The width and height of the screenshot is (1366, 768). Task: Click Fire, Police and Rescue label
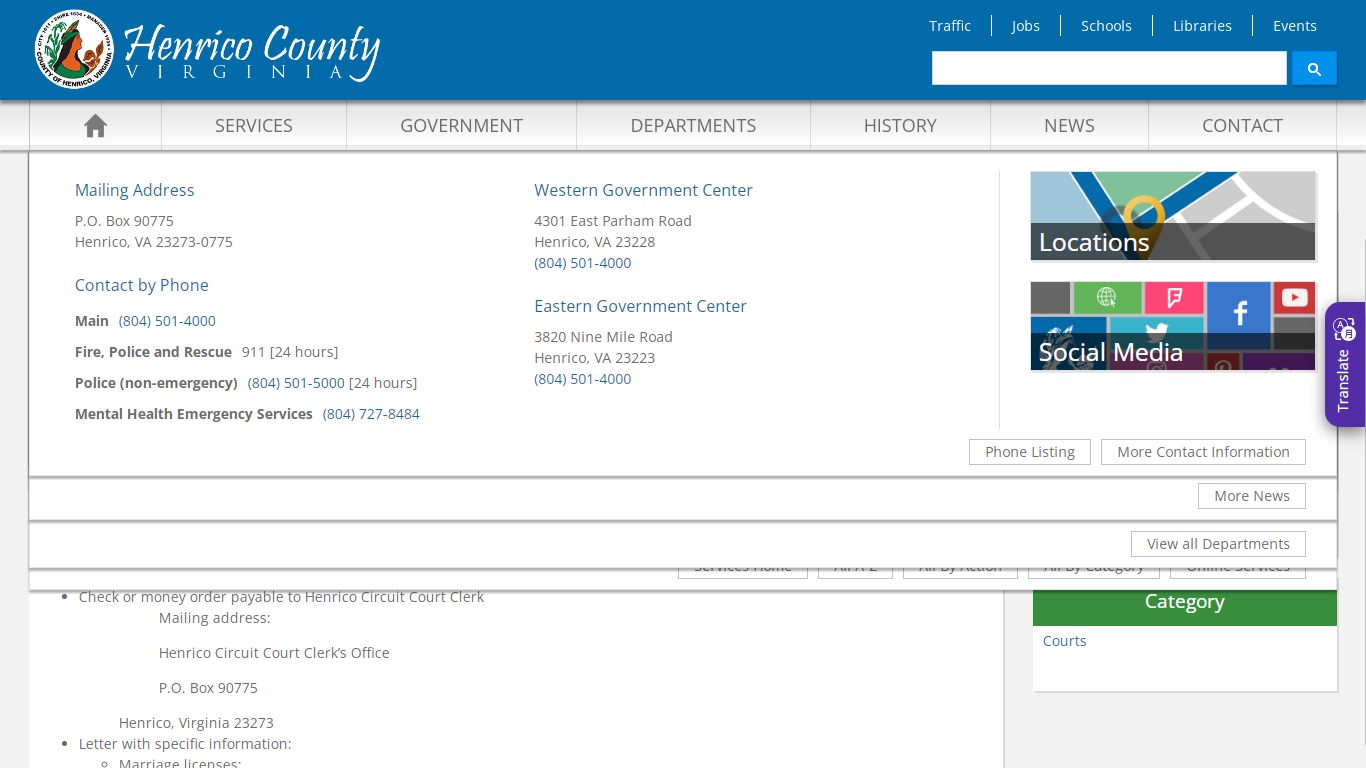click(153, 352)
